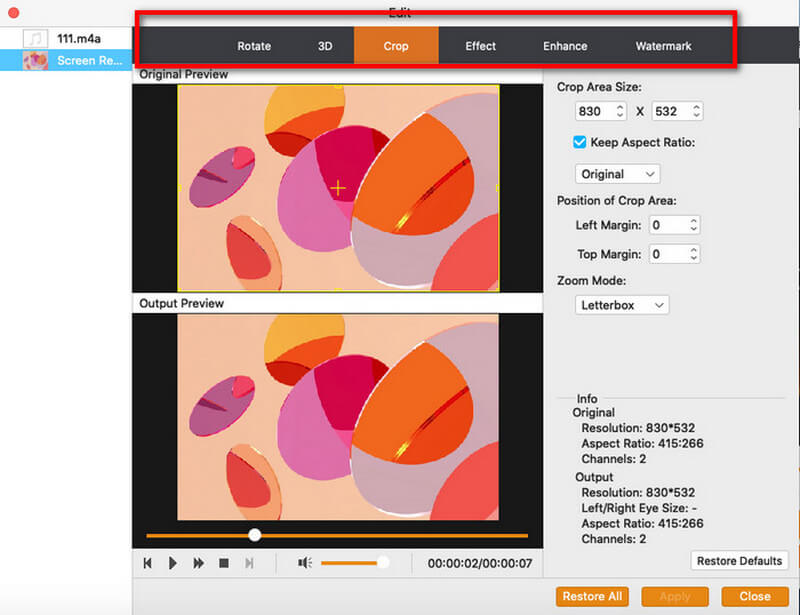Click the Left Margin input field
Image resolution: width=800 pixels, height=615 pixels.
(667, 226)
